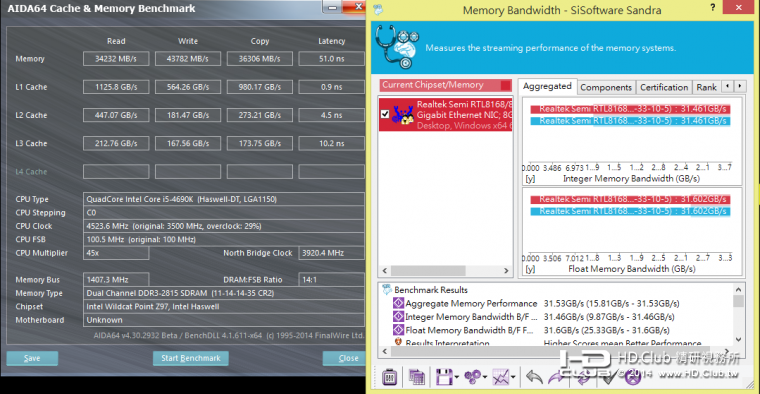Click the Sandra window title bar icon

(x=378, y=10)
